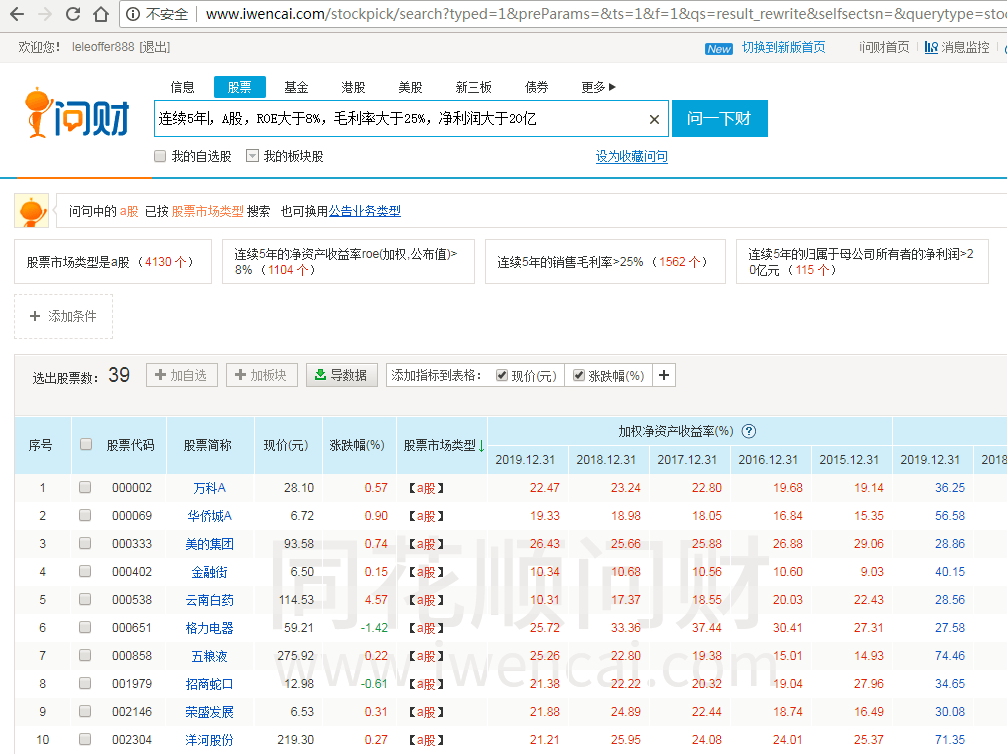1007x754 pixels.
Task: Open 设为收藏问句 link
Action: pos(631,156)
